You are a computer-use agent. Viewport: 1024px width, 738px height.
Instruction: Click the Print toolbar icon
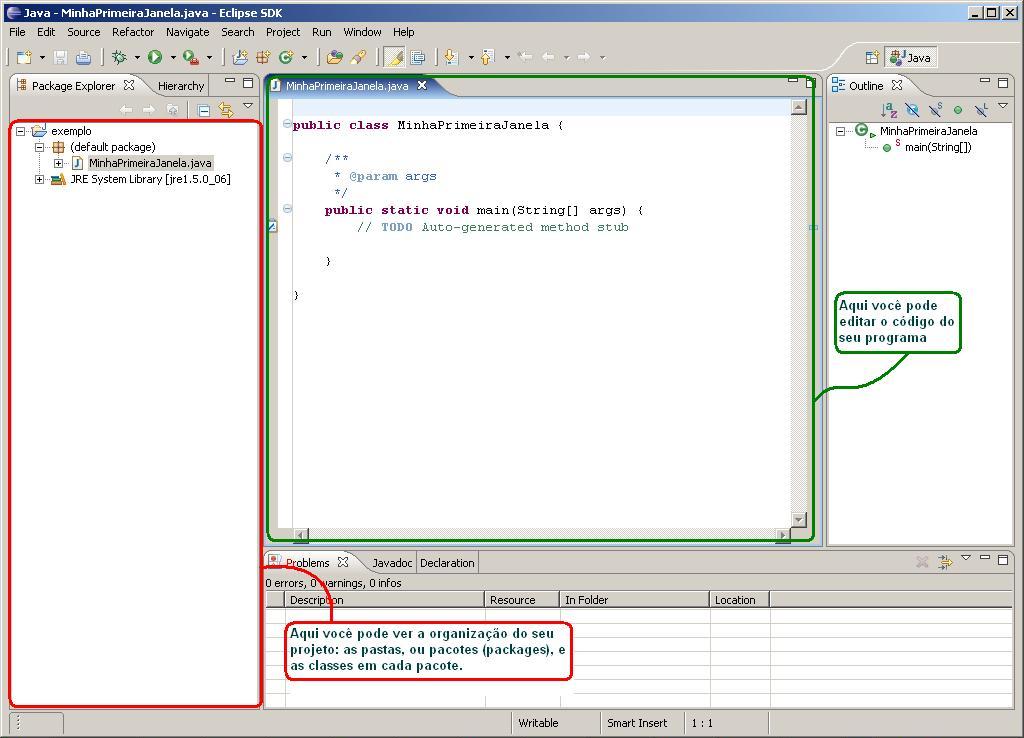coord(83,57)
